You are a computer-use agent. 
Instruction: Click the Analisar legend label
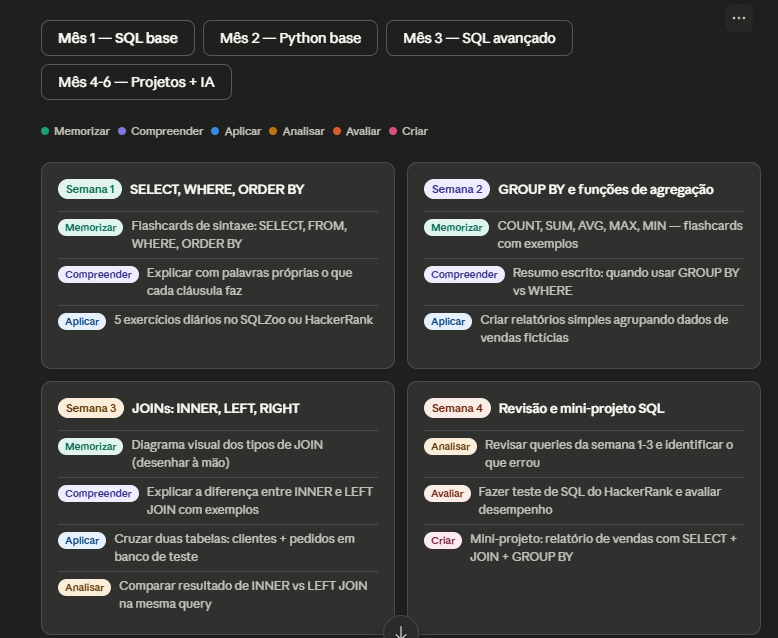coord(304,131)
